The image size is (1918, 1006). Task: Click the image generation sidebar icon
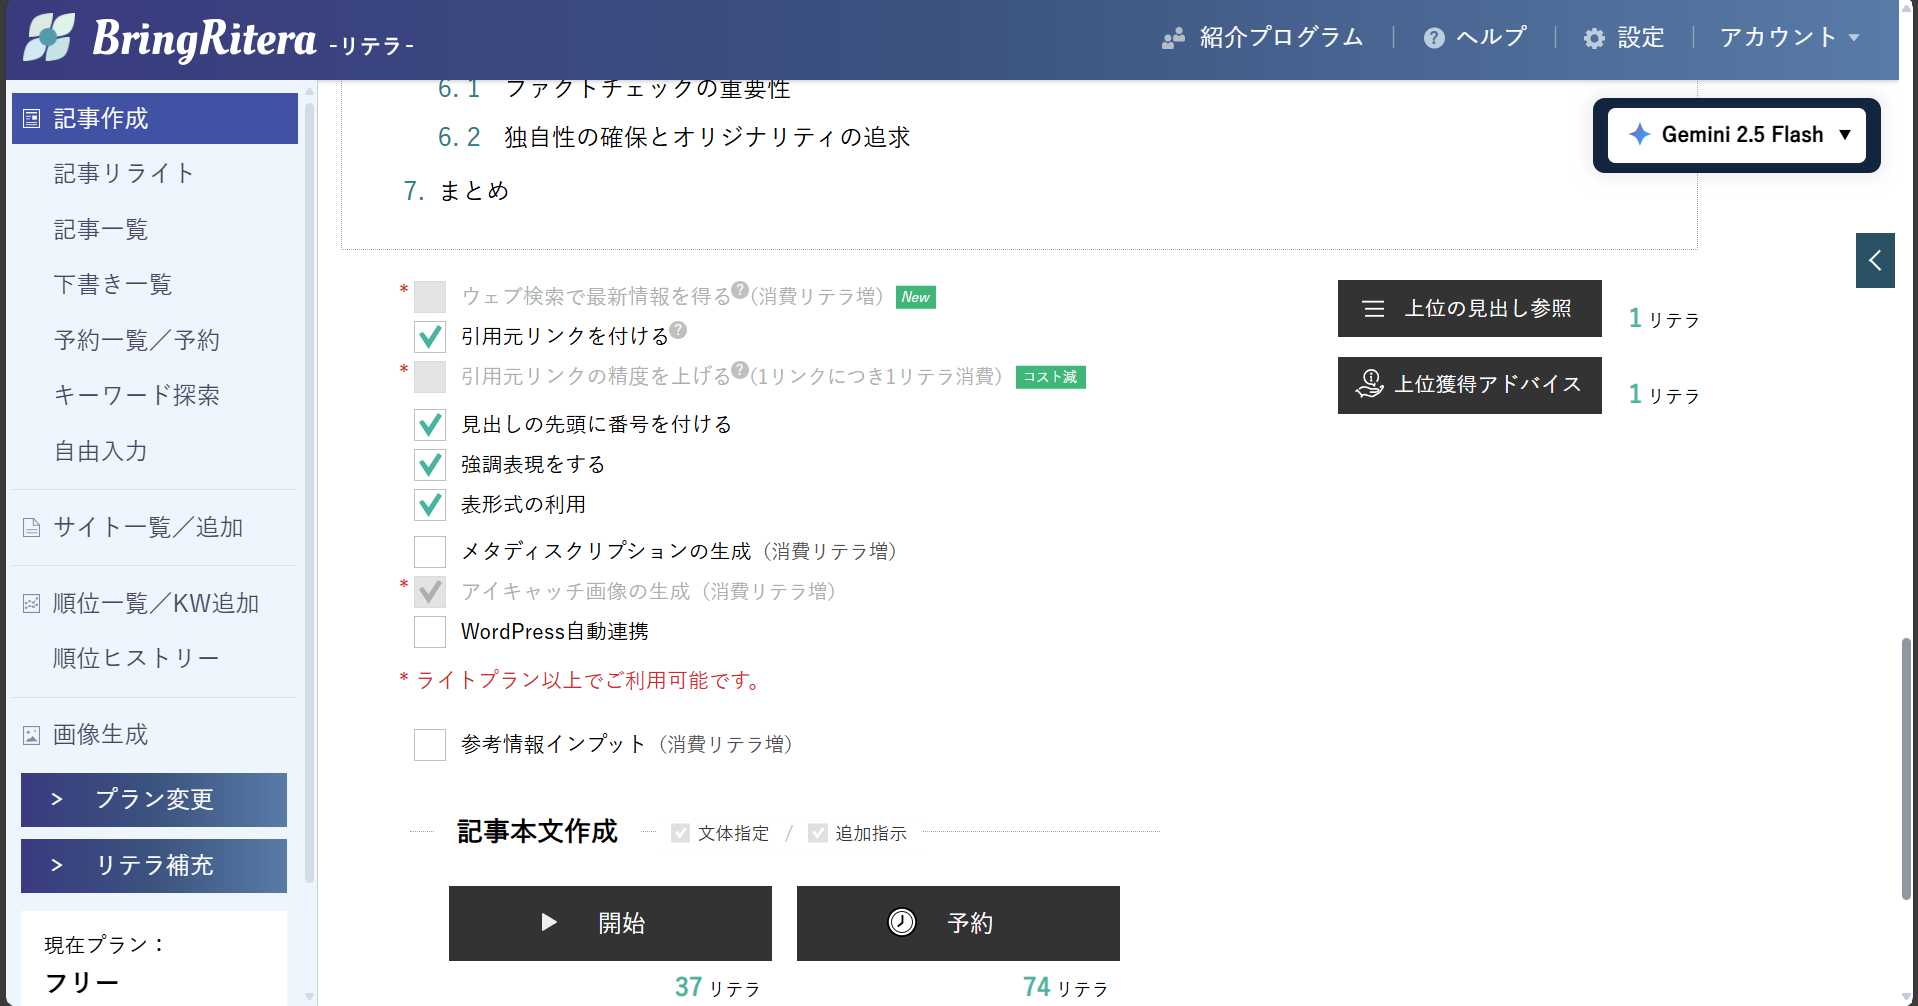(32, 736)
